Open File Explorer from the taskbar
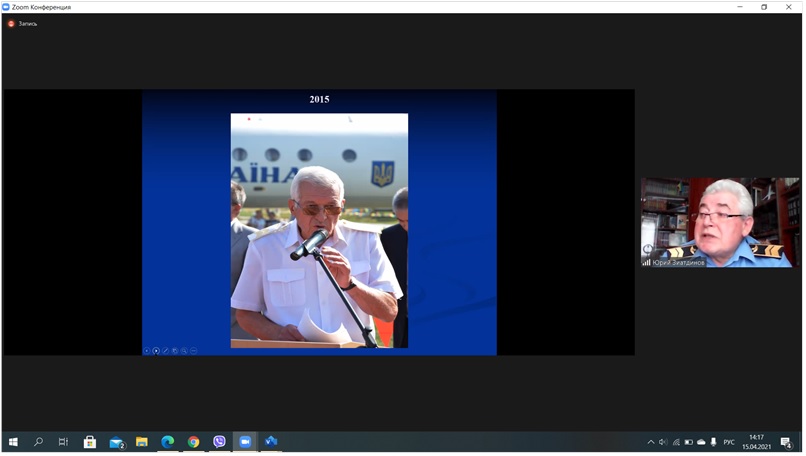The width and height of the screenshot is (806, 456). coord(141,441)
